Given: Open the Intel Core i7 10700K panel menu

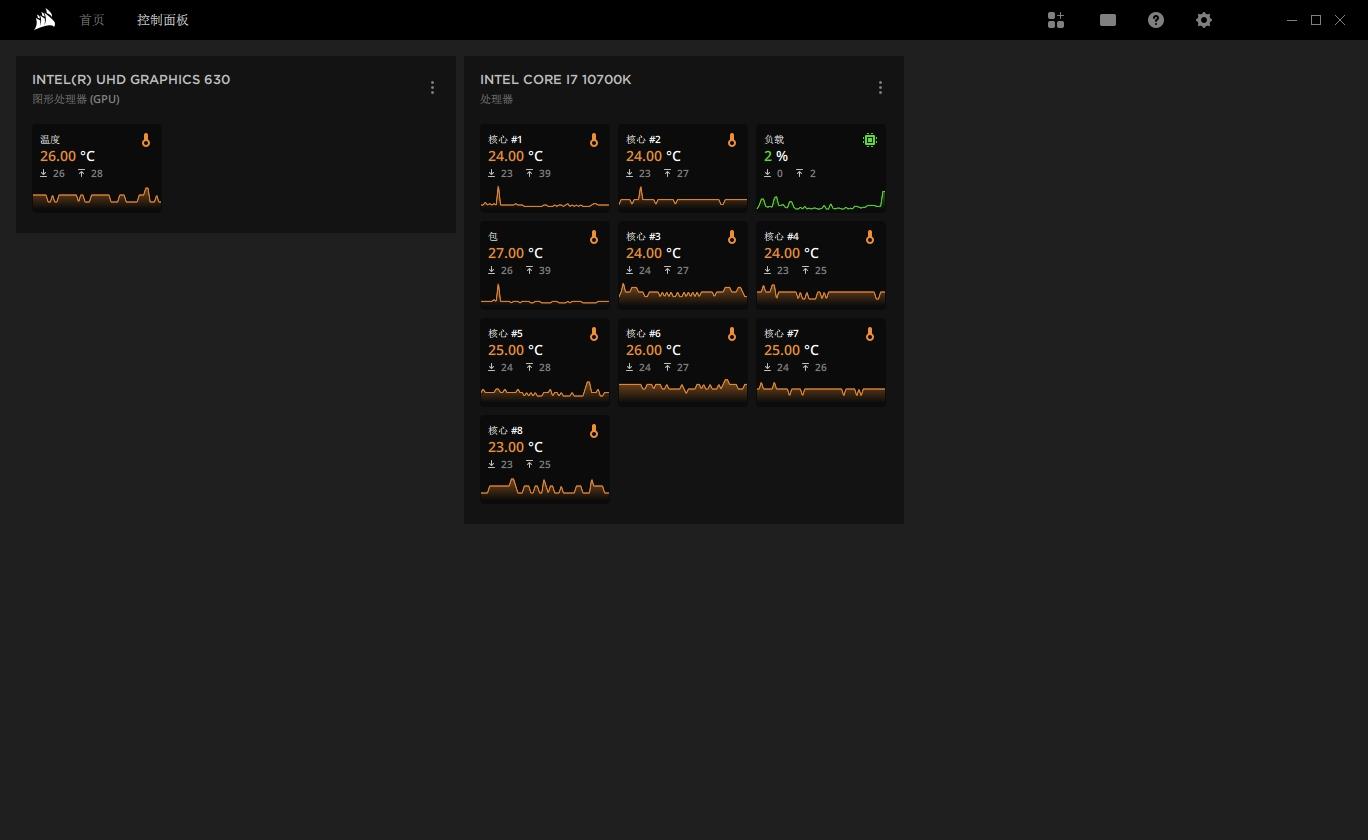Looking at the screenshot, I should tap(880, 88).
